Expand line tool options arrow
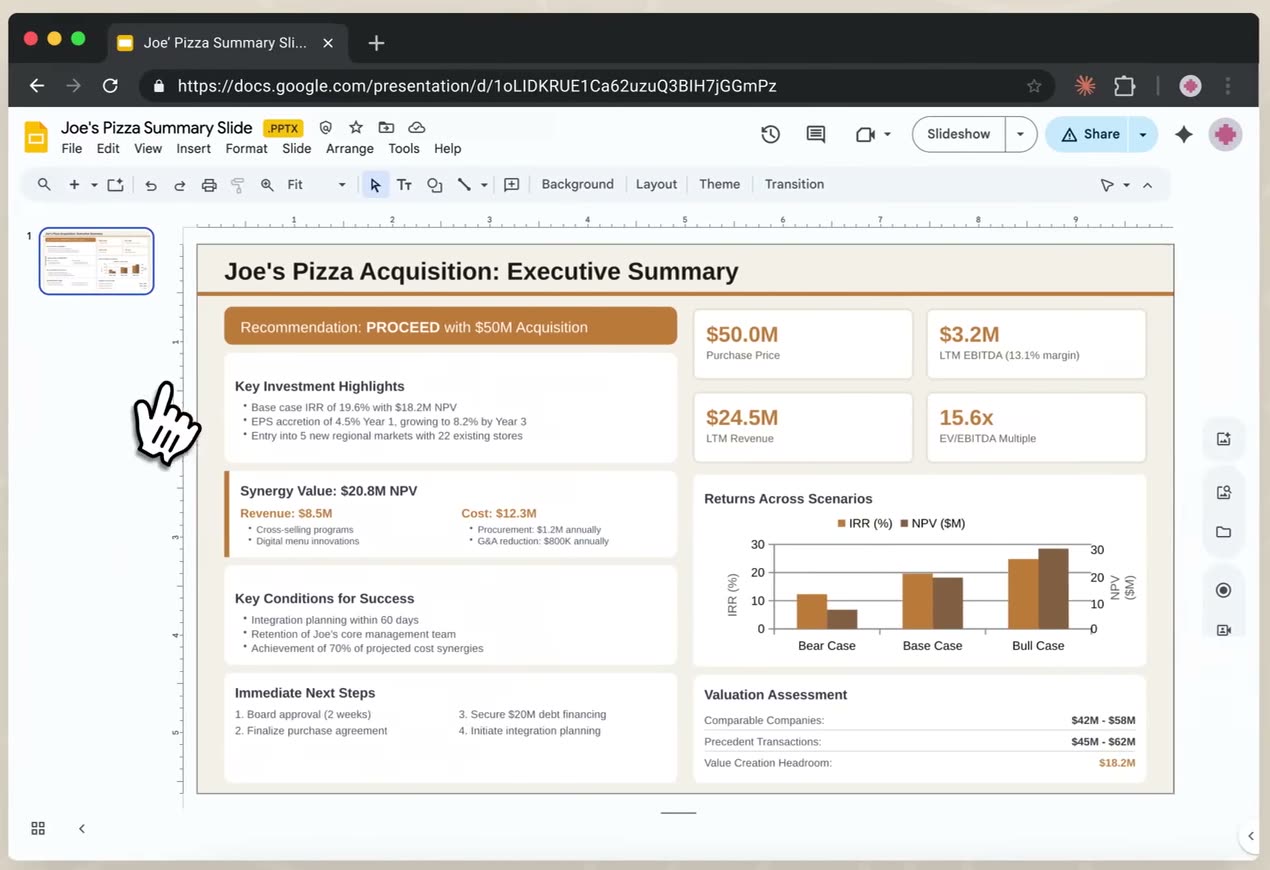 [x=484, y=184]
